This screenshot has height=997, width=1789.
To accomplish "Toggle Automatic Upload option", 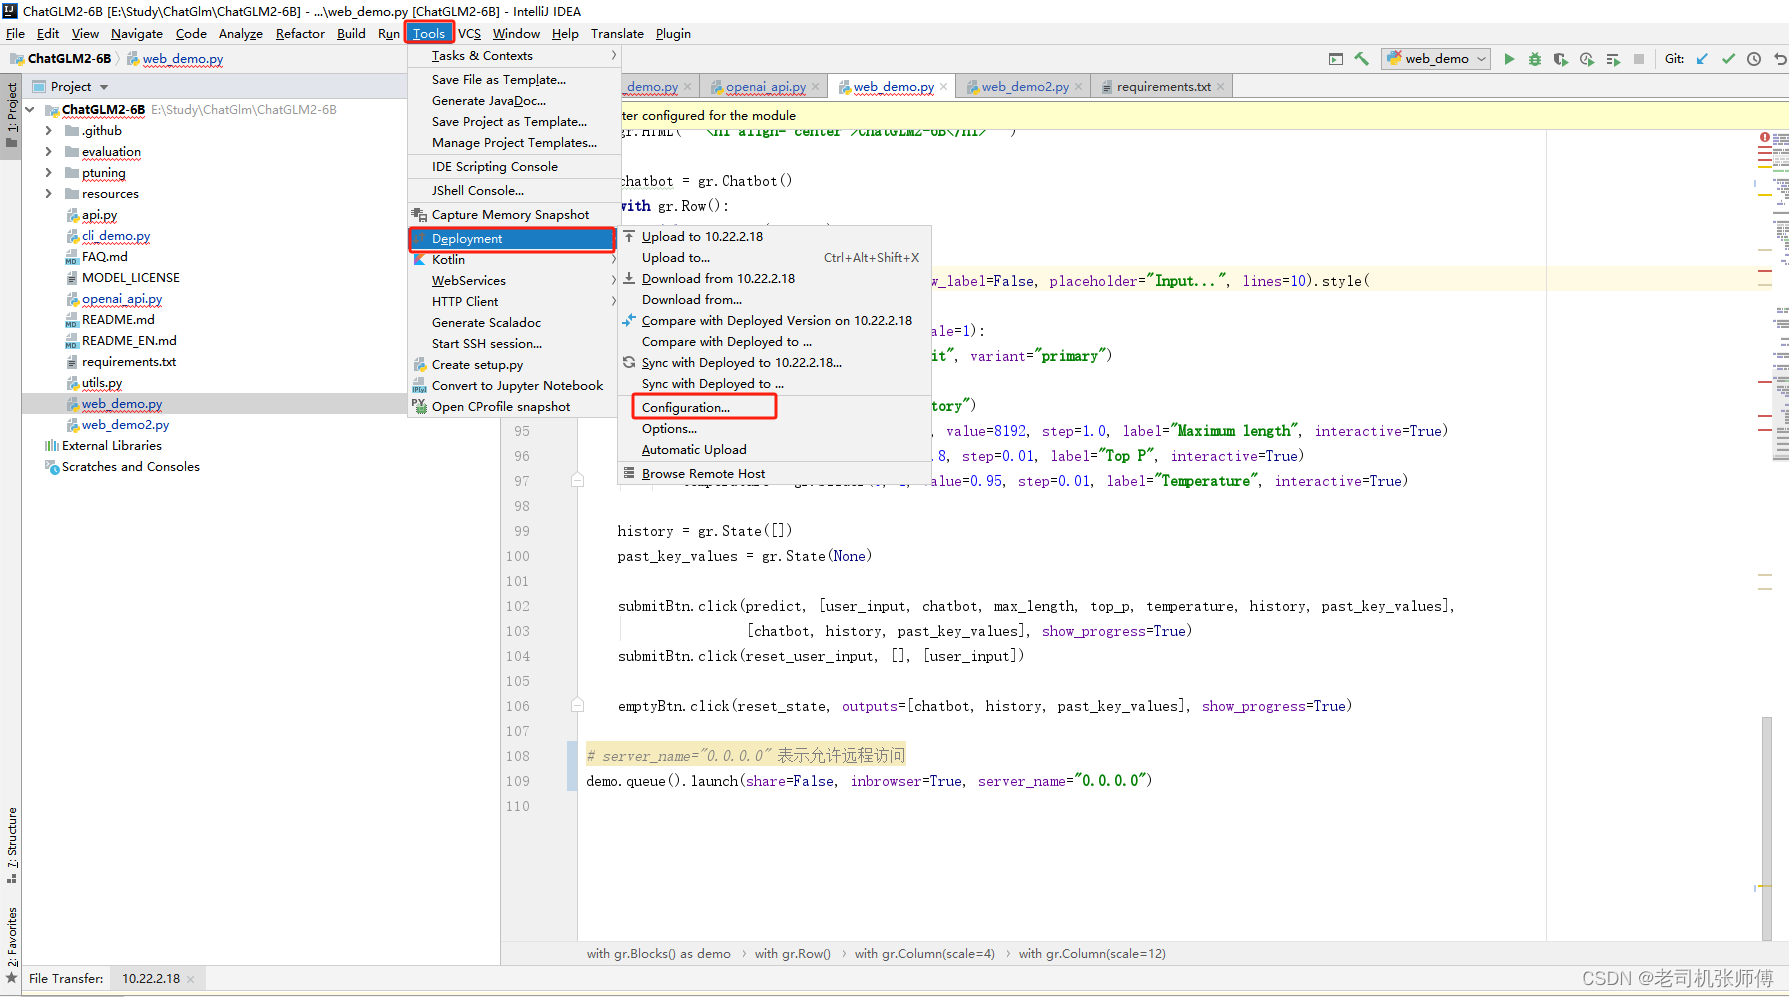I will coord(694,450).
